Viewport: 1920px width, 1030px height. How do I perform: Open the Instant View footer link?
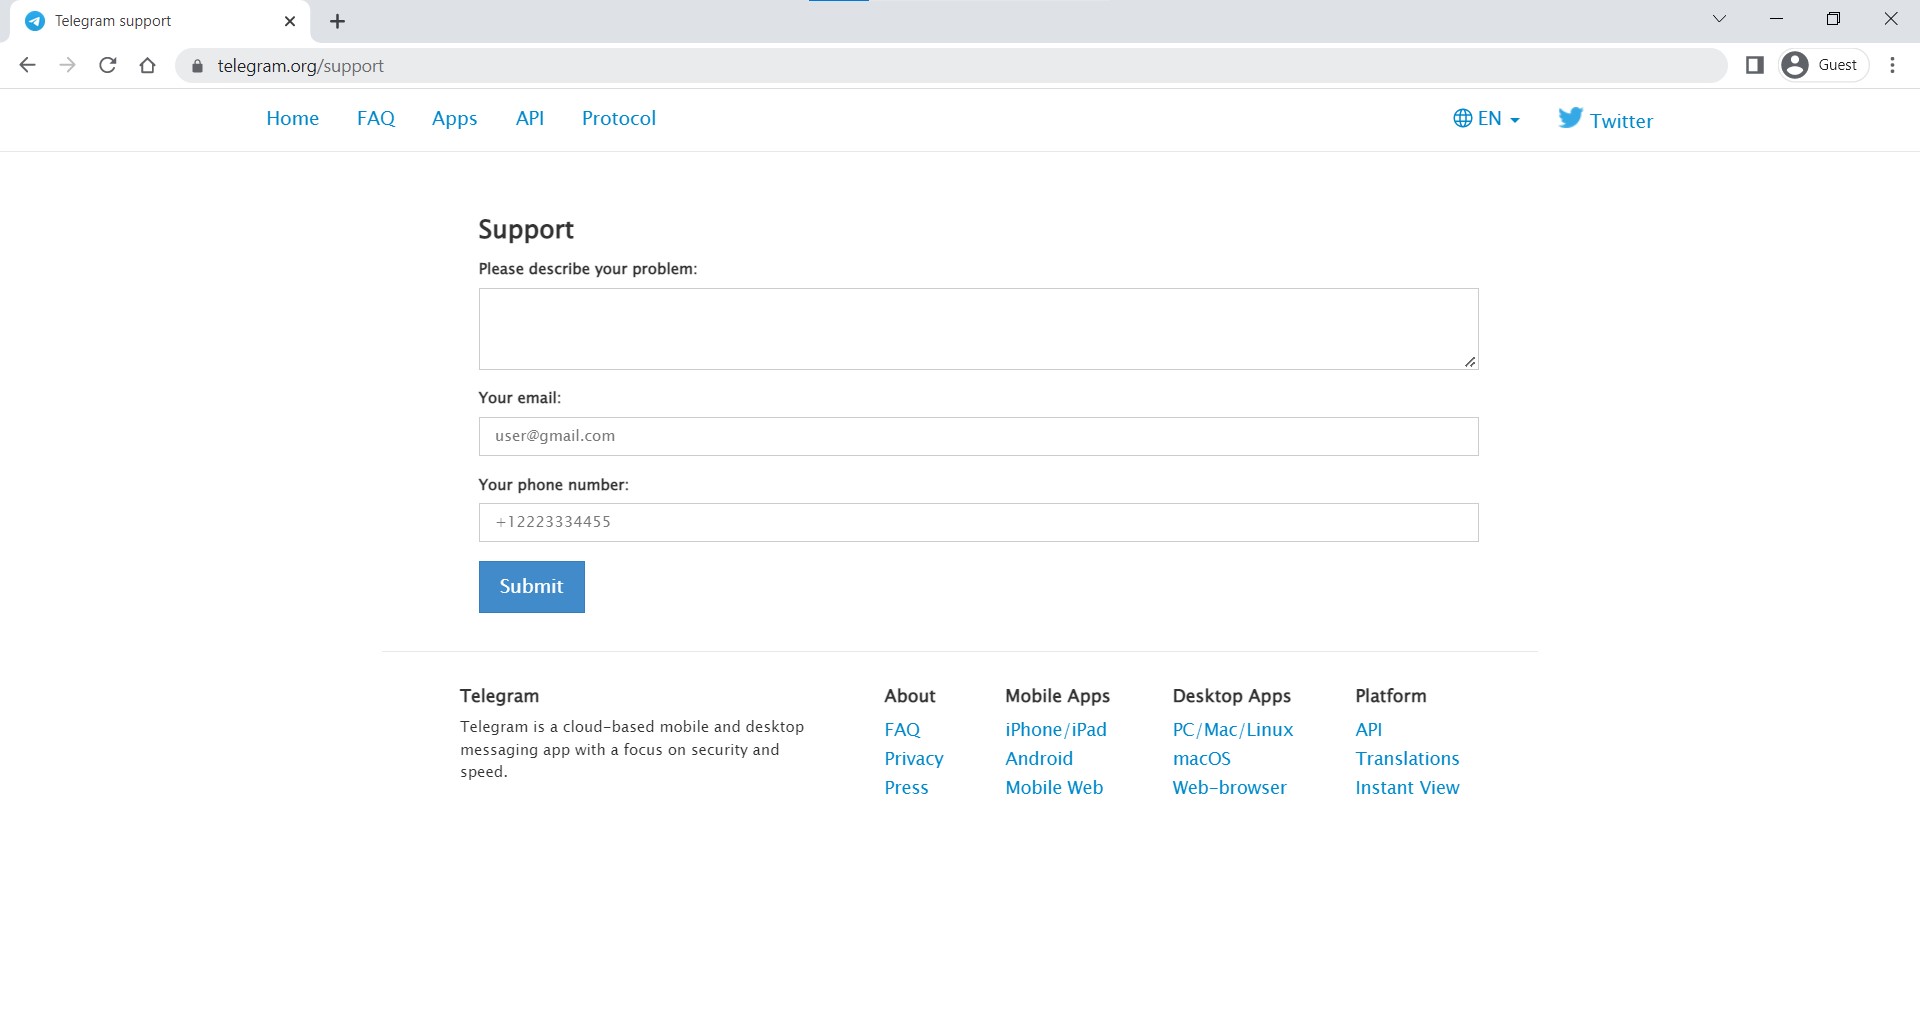1407,788
